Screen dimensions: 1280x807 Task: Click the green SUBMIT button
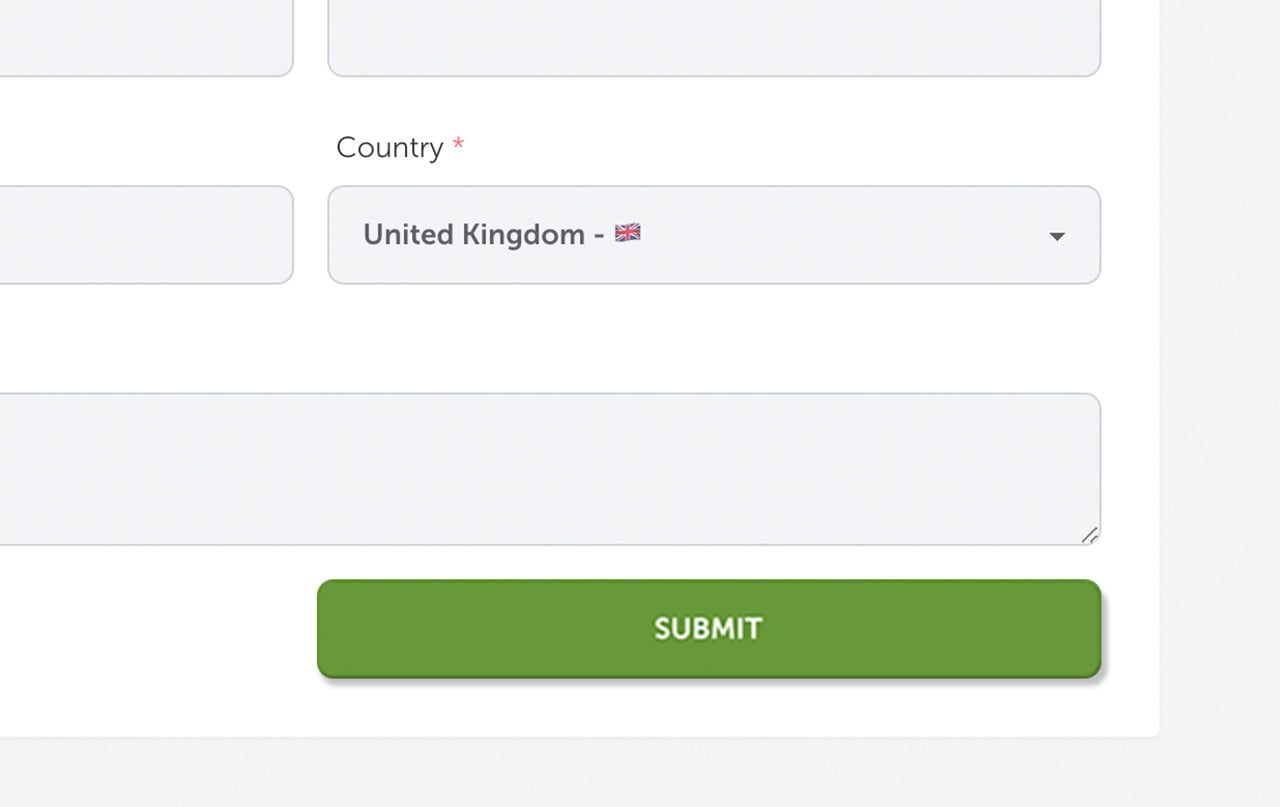pos(708,628)
